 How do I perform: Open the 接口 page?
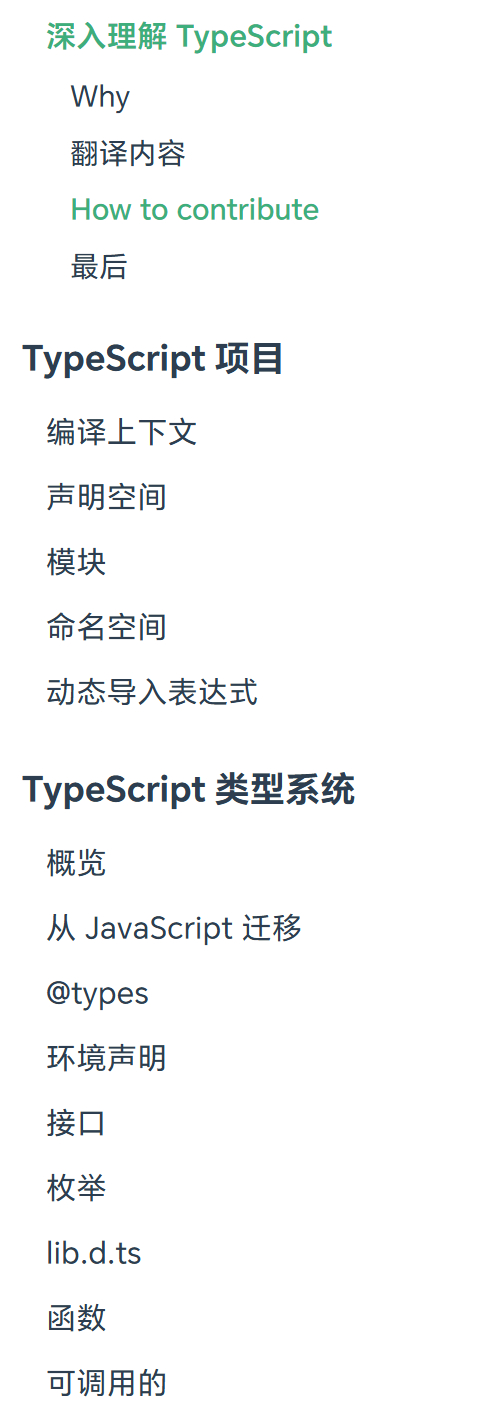(x=76, y=1123)
